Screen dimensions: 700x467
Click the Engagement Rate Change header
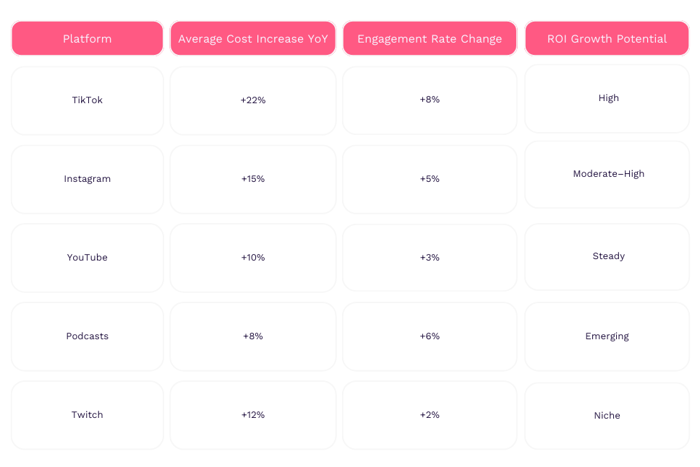tap(430, 39)
